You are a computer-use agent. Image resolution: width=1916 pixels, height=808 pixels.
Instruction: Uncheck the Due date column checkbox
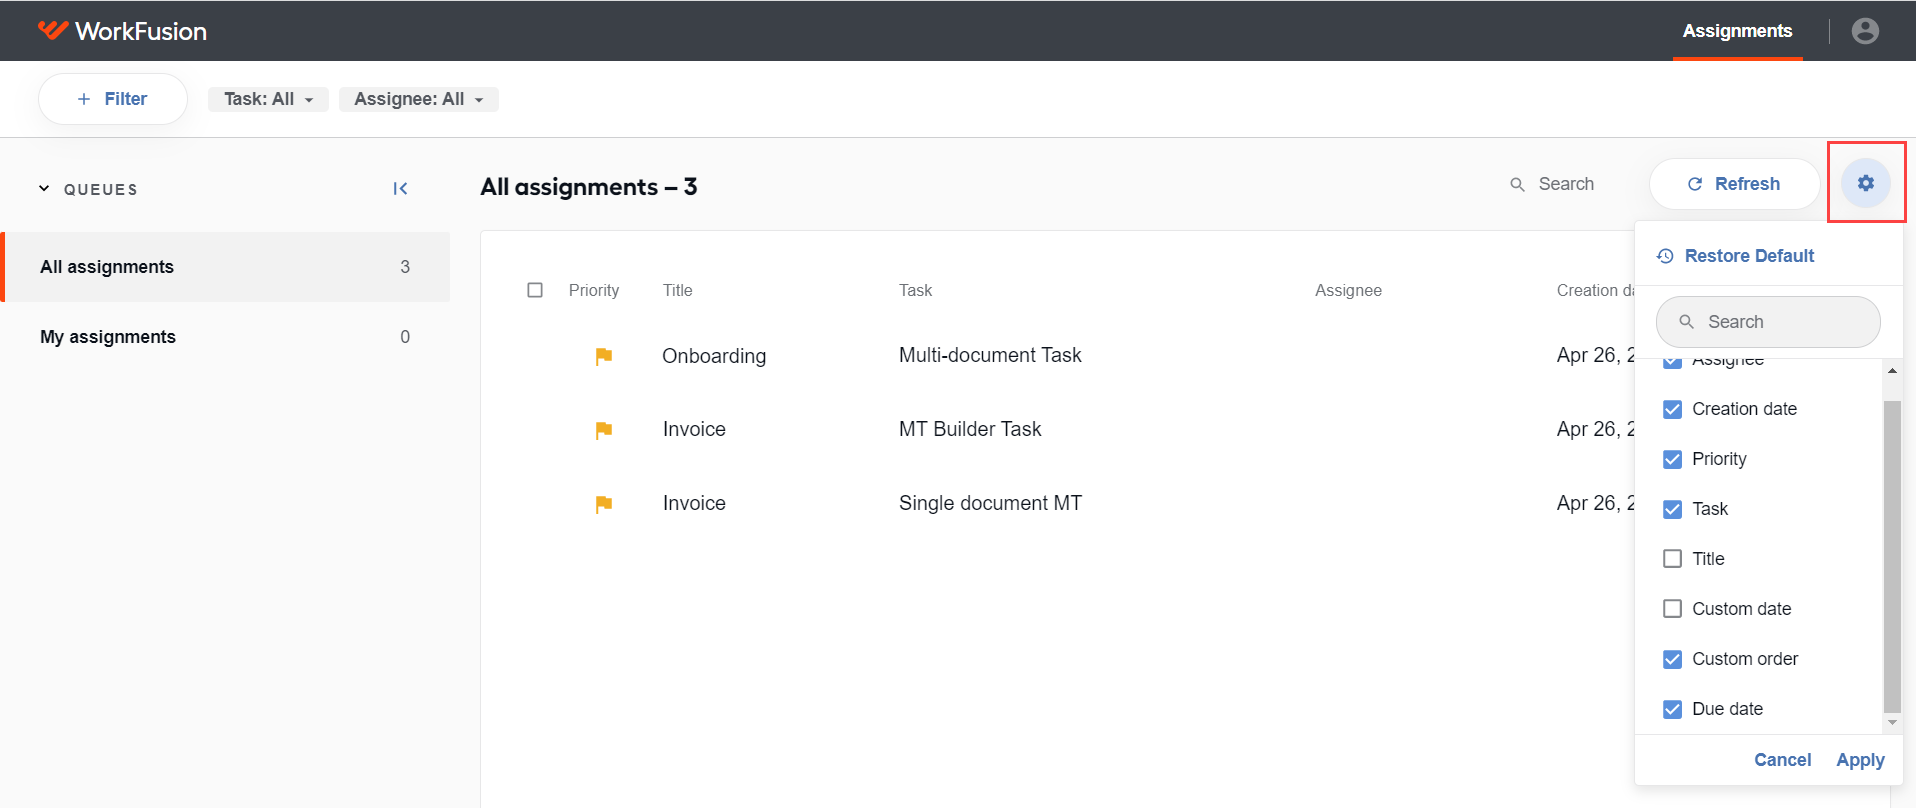click(1672, 709)
